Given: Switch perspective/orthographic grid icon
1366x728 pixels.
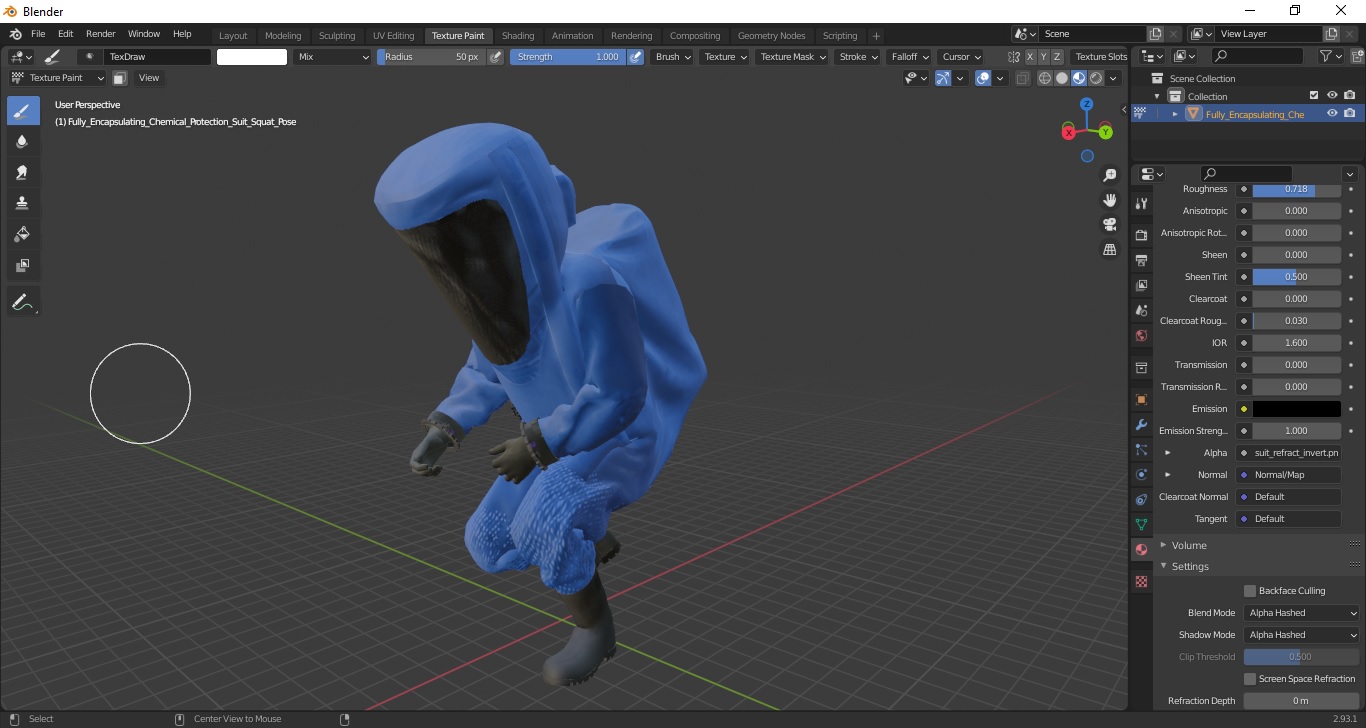Looking at the screenshot, I should (x=1109, y=249).
